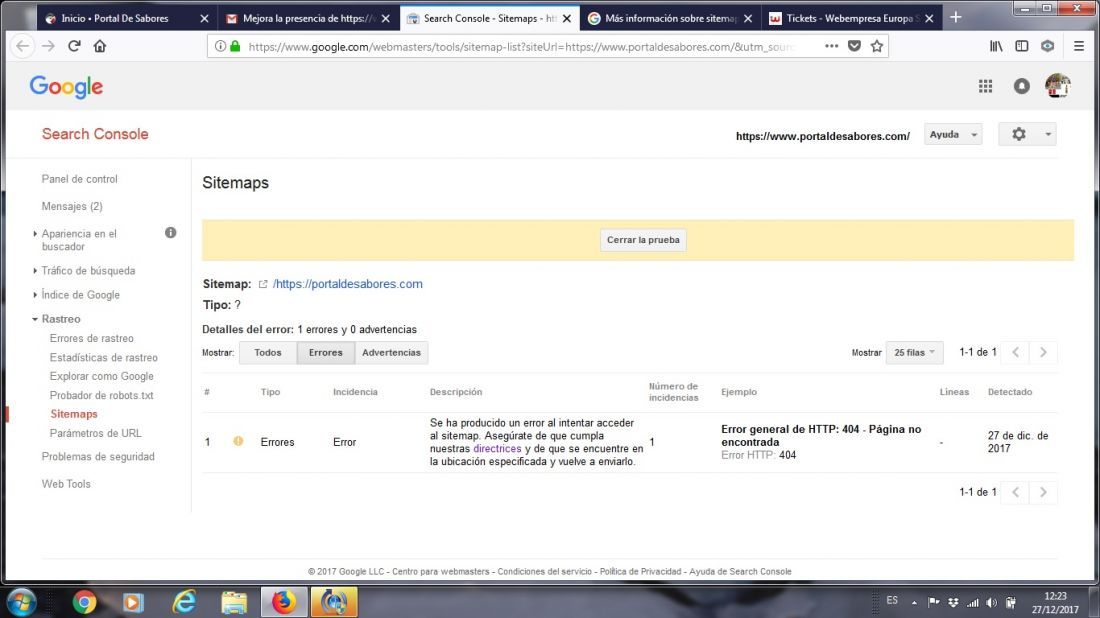This screenshot has height=618, width=1100.
Task: Open the Ayuda dropdown
Action: pyautogui.click(x=953, y=134)
